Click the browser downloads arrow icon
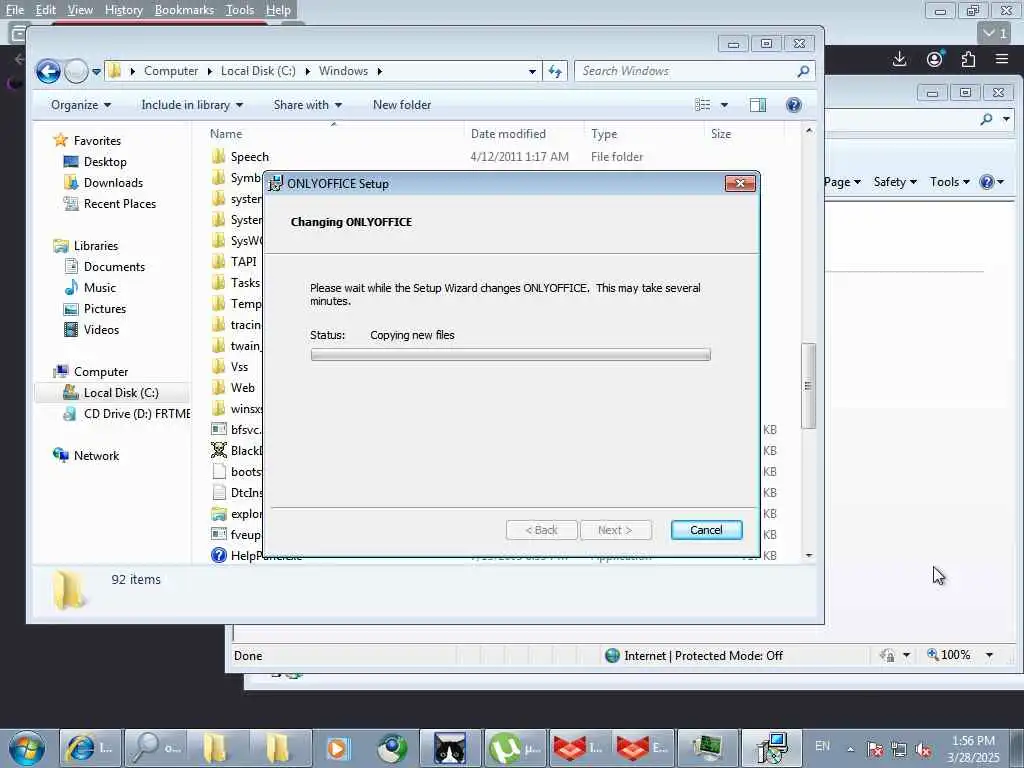This screenshot has height=768, width=1024. [x=899, y=59]
